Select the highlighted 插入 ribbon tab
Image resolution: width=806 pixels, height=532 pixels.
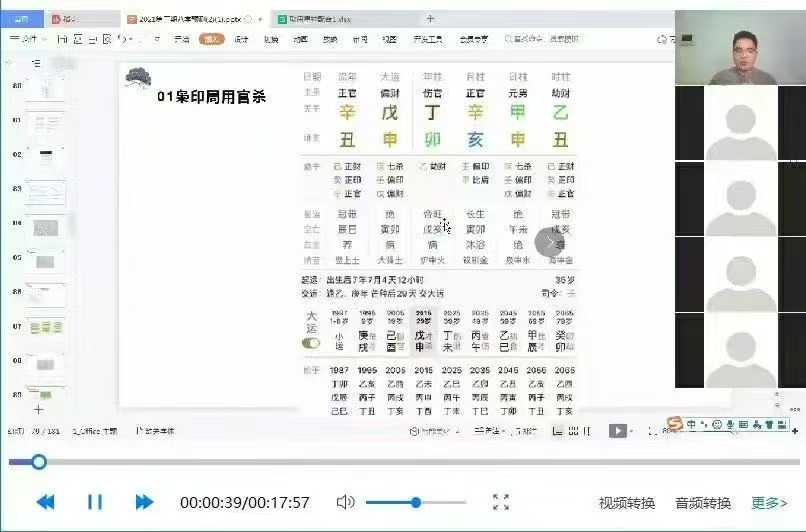211,39
